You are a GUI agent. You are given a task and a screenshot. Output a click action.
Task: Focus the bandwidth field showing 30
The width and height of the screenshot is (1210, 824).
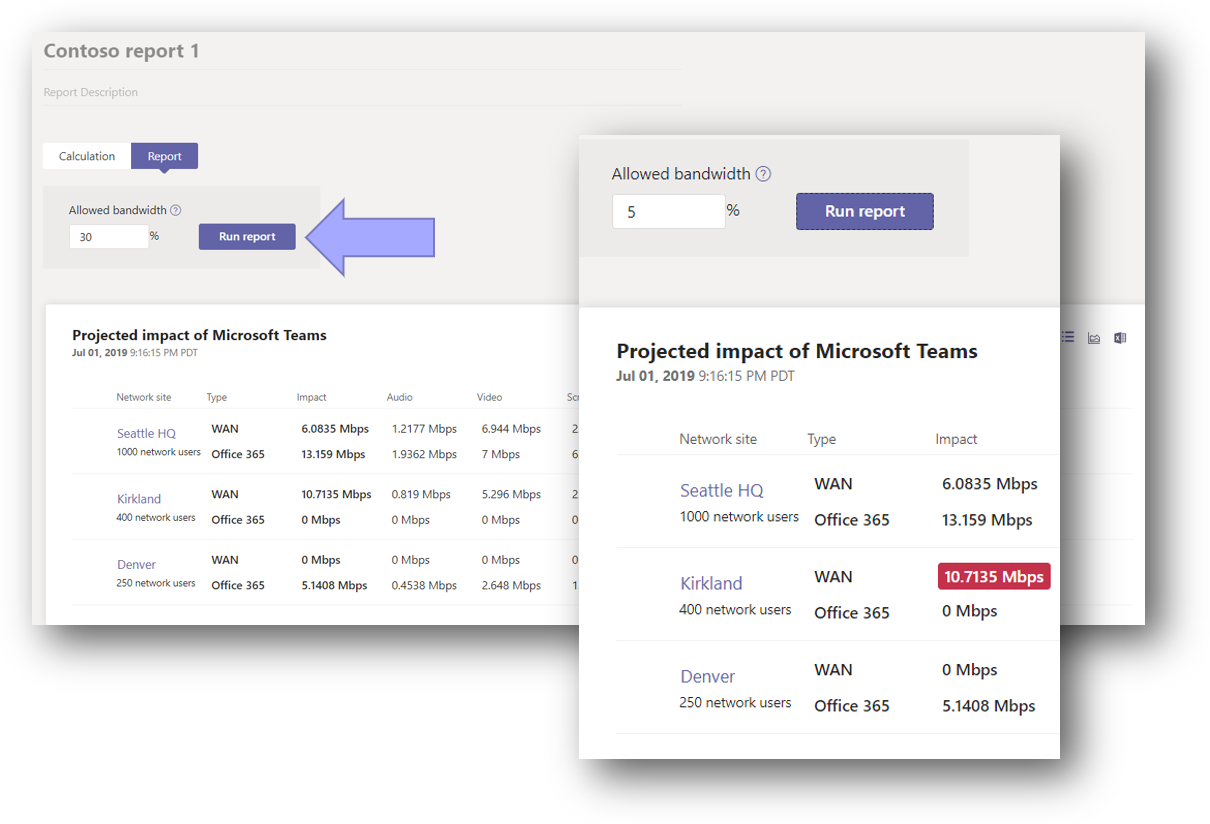(x=109, y=237)
